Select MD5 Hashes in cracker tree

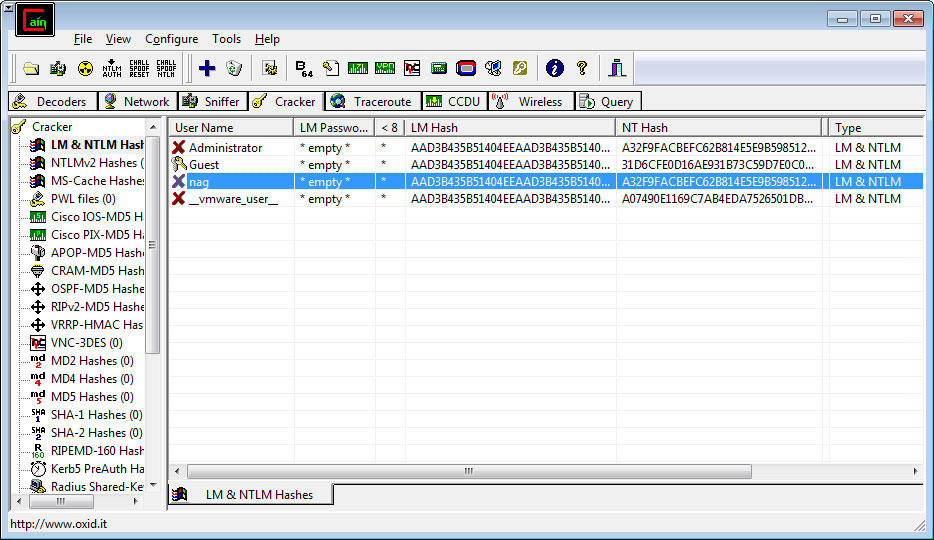91,397
